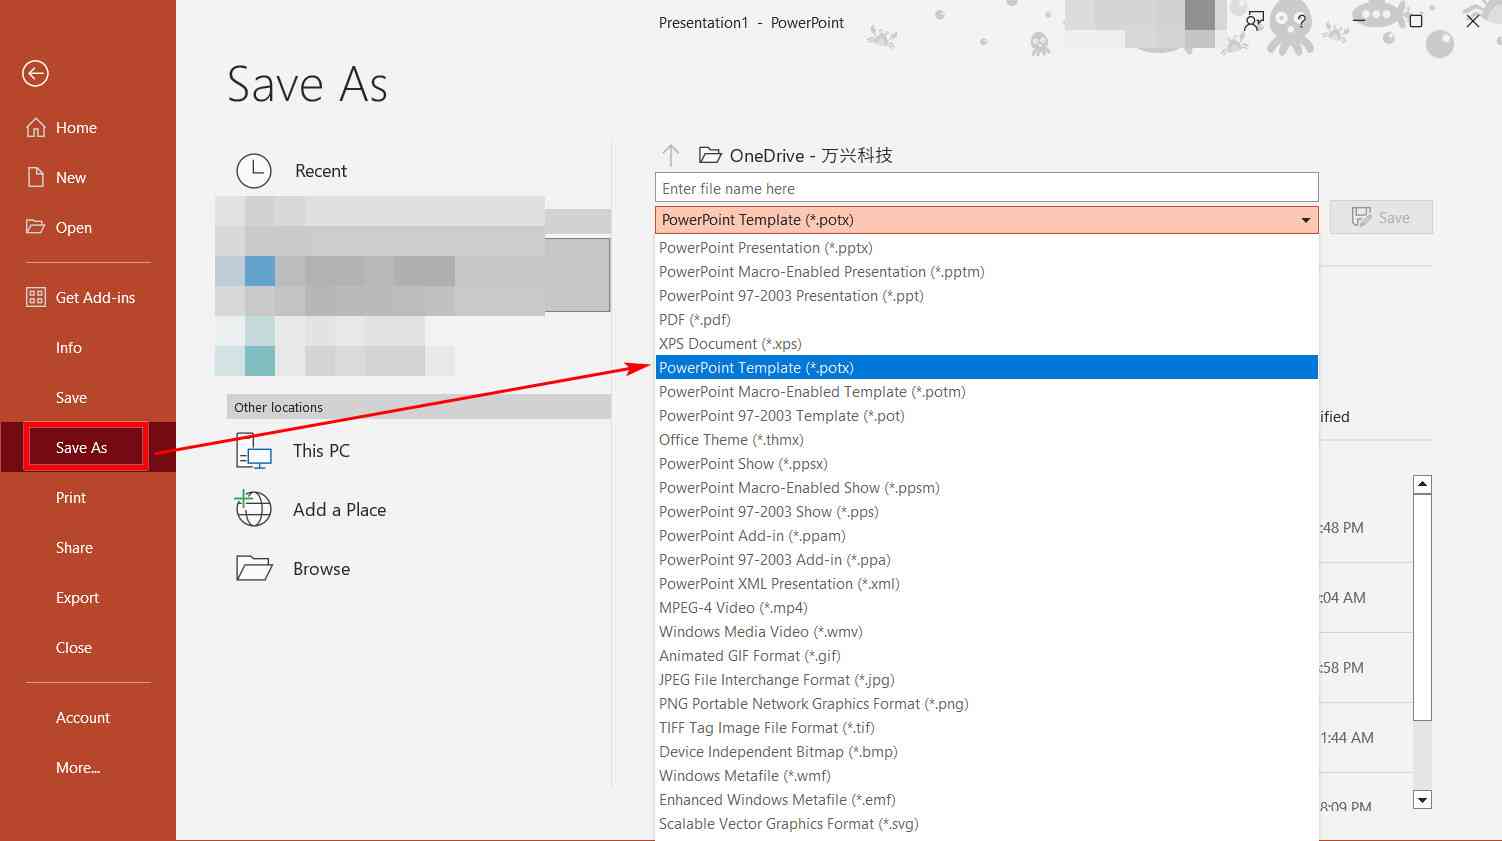Click the back arrow icon in sidebar
The image size is (1502, 841).
tap(35, 73)
